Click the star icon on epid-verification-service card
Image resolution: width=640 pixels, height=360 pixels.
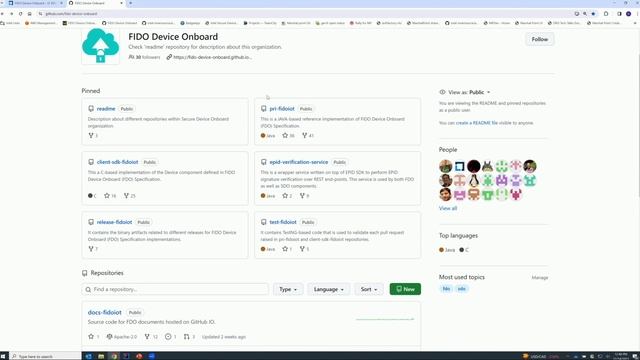point(285,196)
